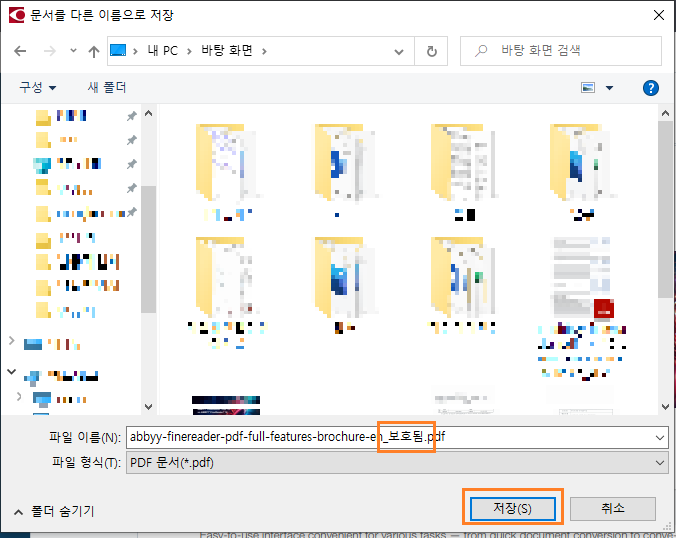Select the third pinned sidebar item with teal icon
The image size is (676, 538).
[x=67, y=164]
